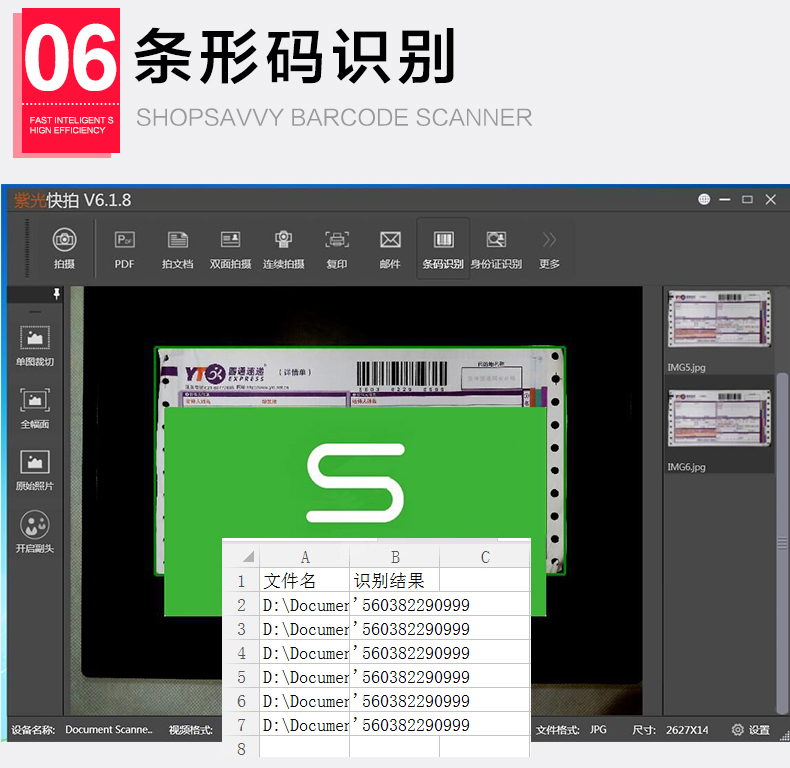The width and height of the screenshot is (790, 768).
Task: Expand the 更多 more tools chevron
Action: pyautogui.click(x=549, y=240)
